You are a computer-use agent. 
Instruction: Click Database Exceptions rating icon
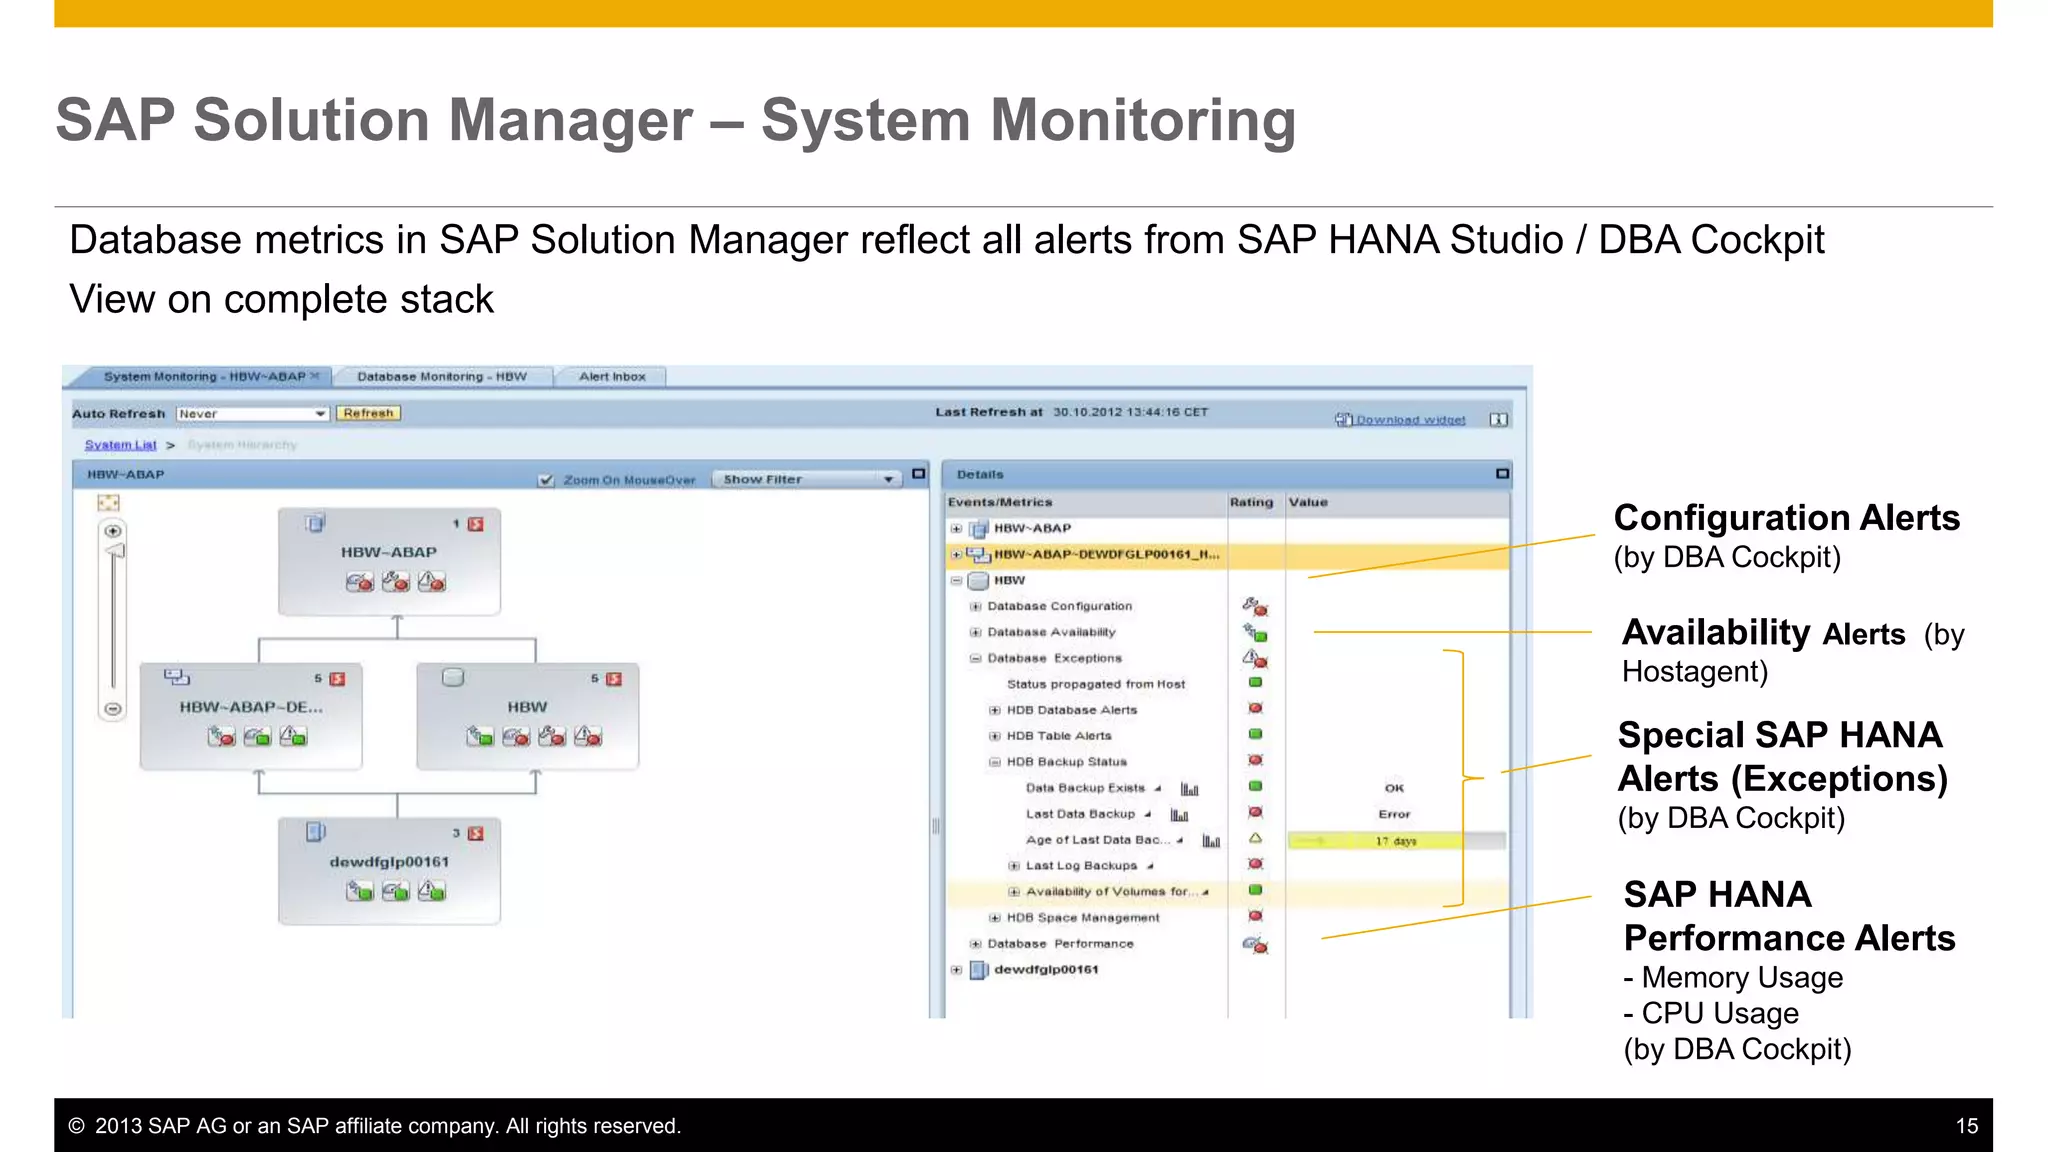[1255, 658]
